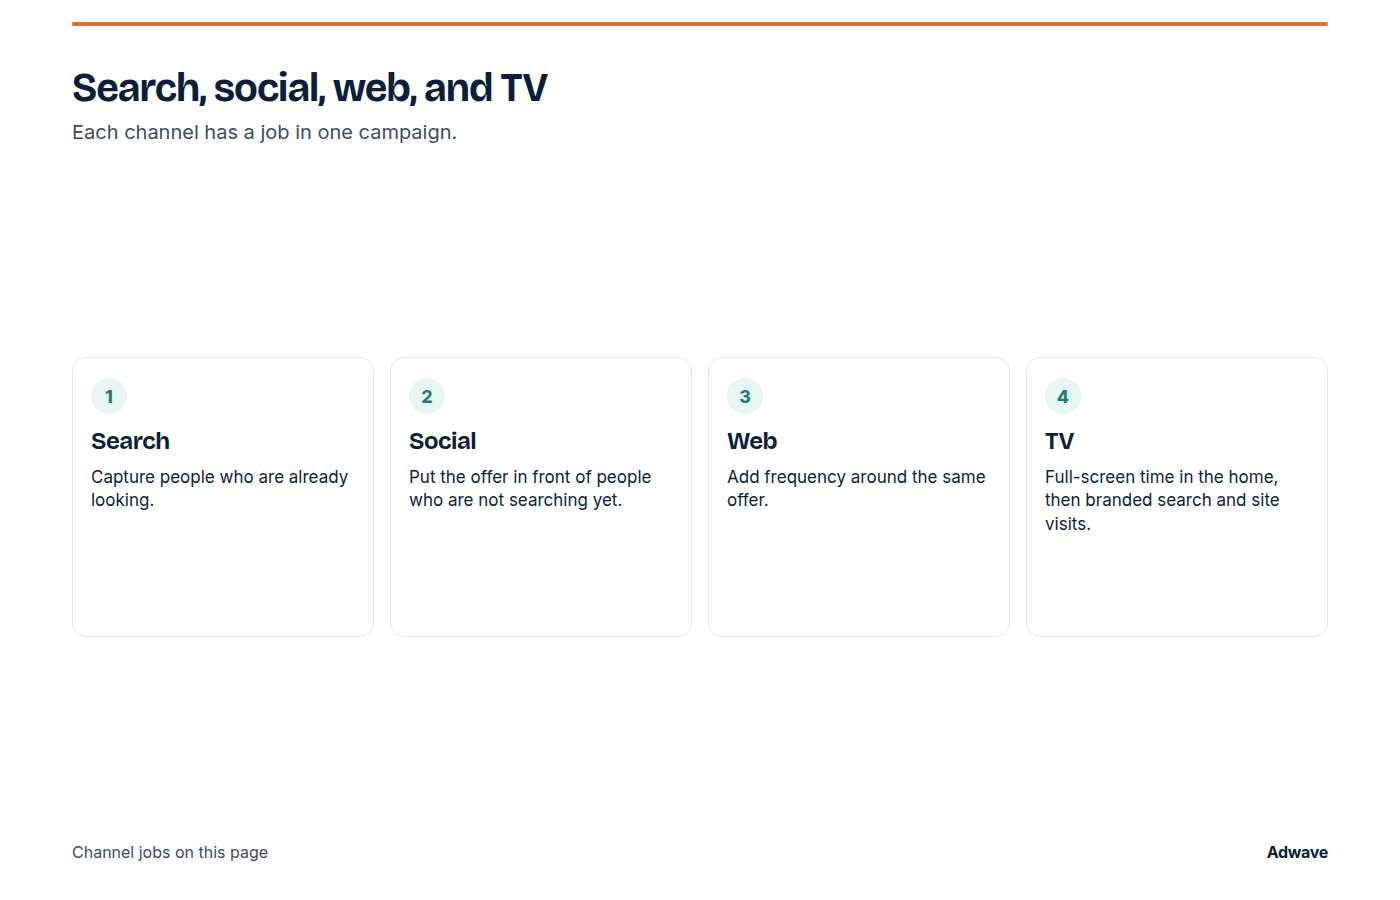Viewport: 1400px width, 900px height.
Task: Click the number 2 badge on Social card
Action: 427,396
